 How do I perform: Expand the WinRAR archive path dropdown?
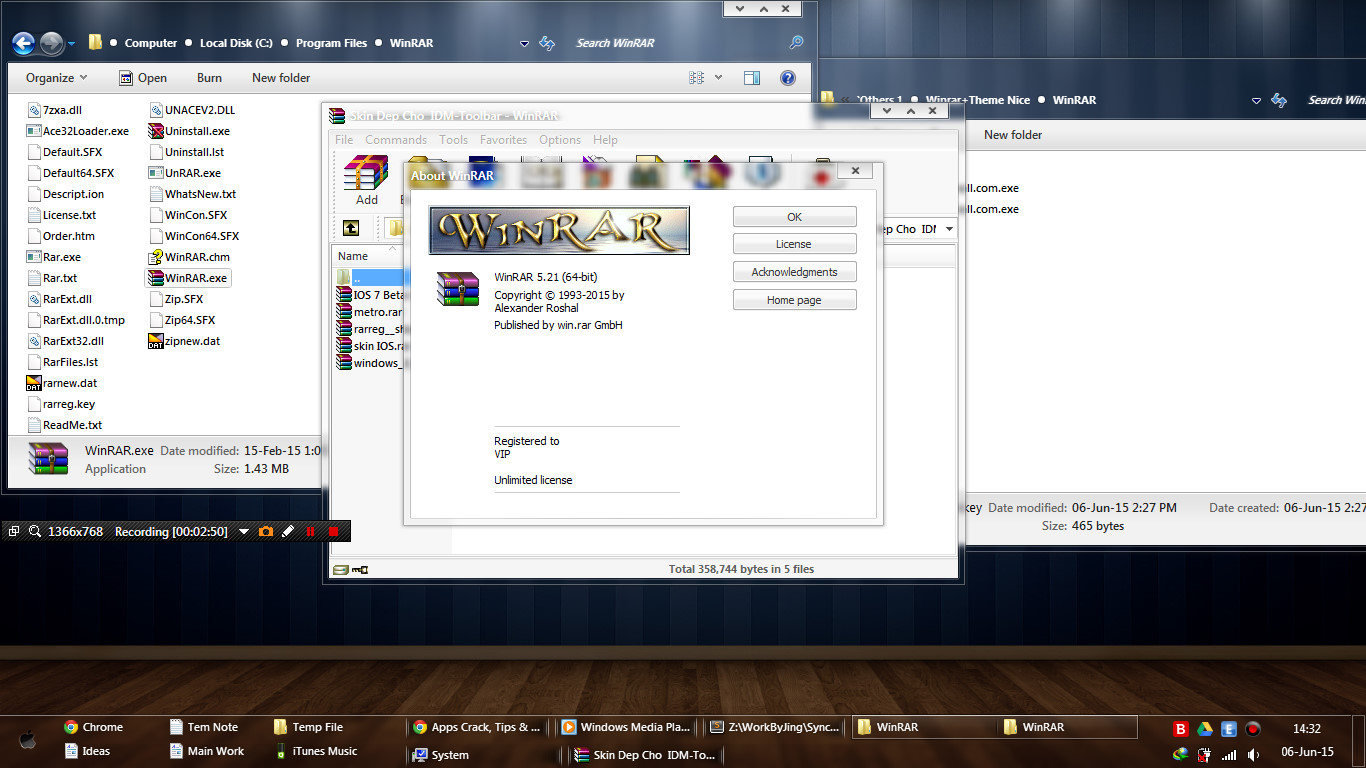[x=948, y=229]
